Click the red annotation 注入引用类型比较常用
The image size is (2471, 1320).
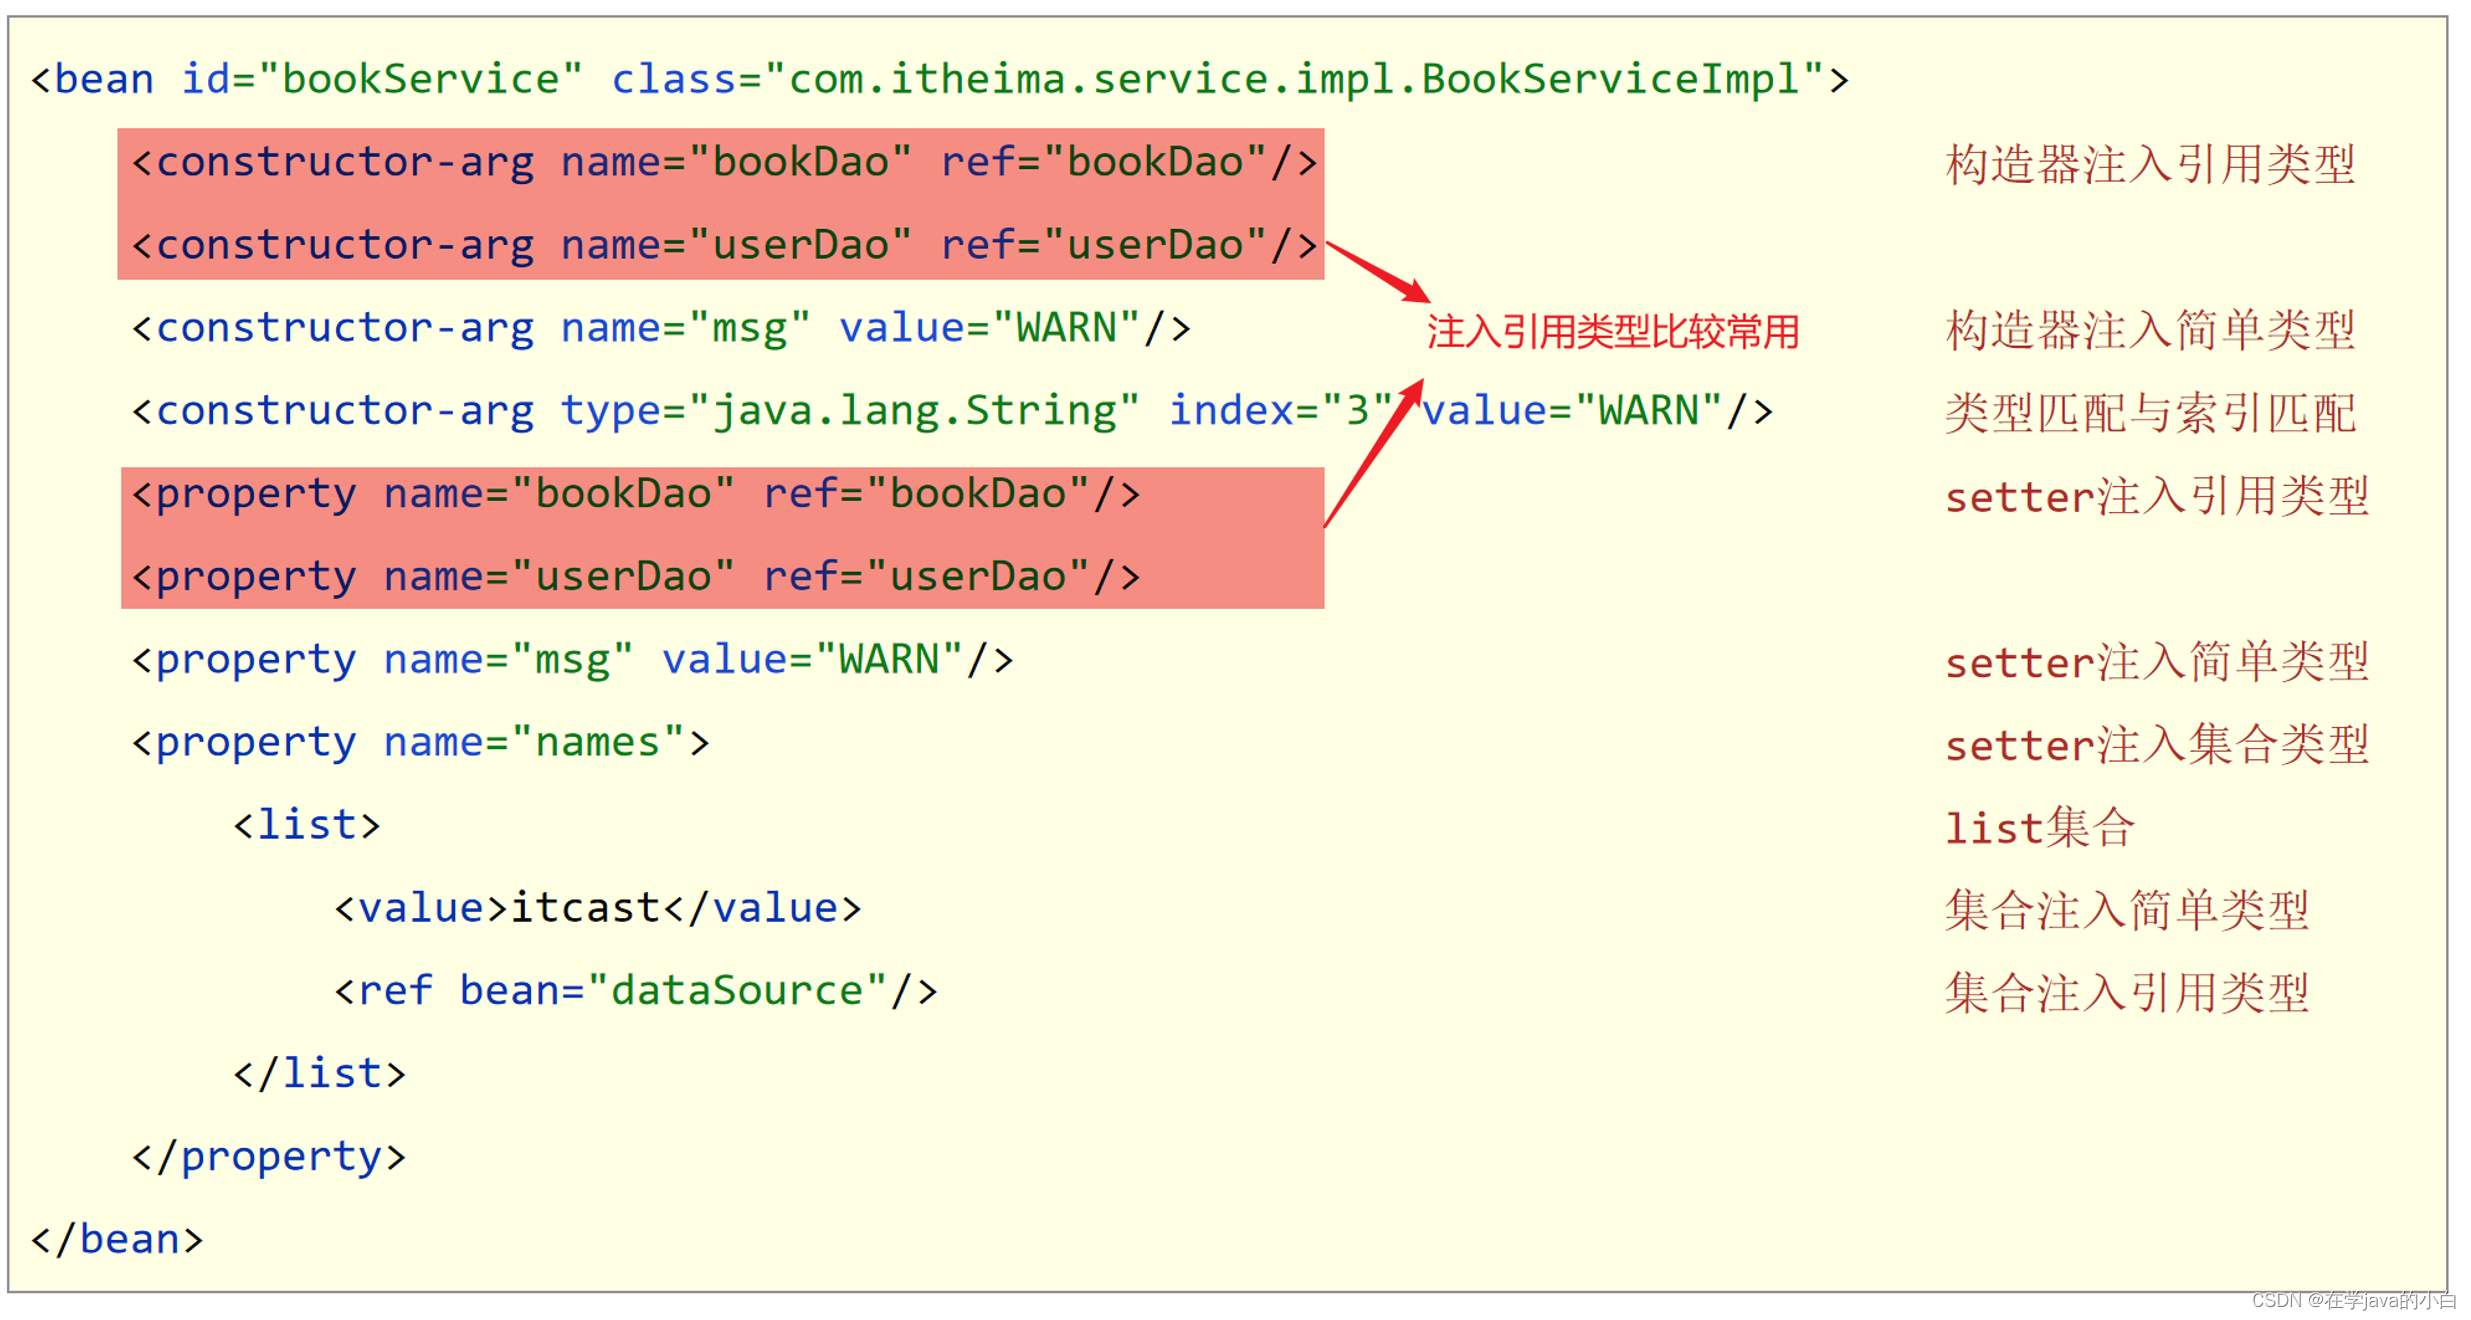[x=1612, y=332]
